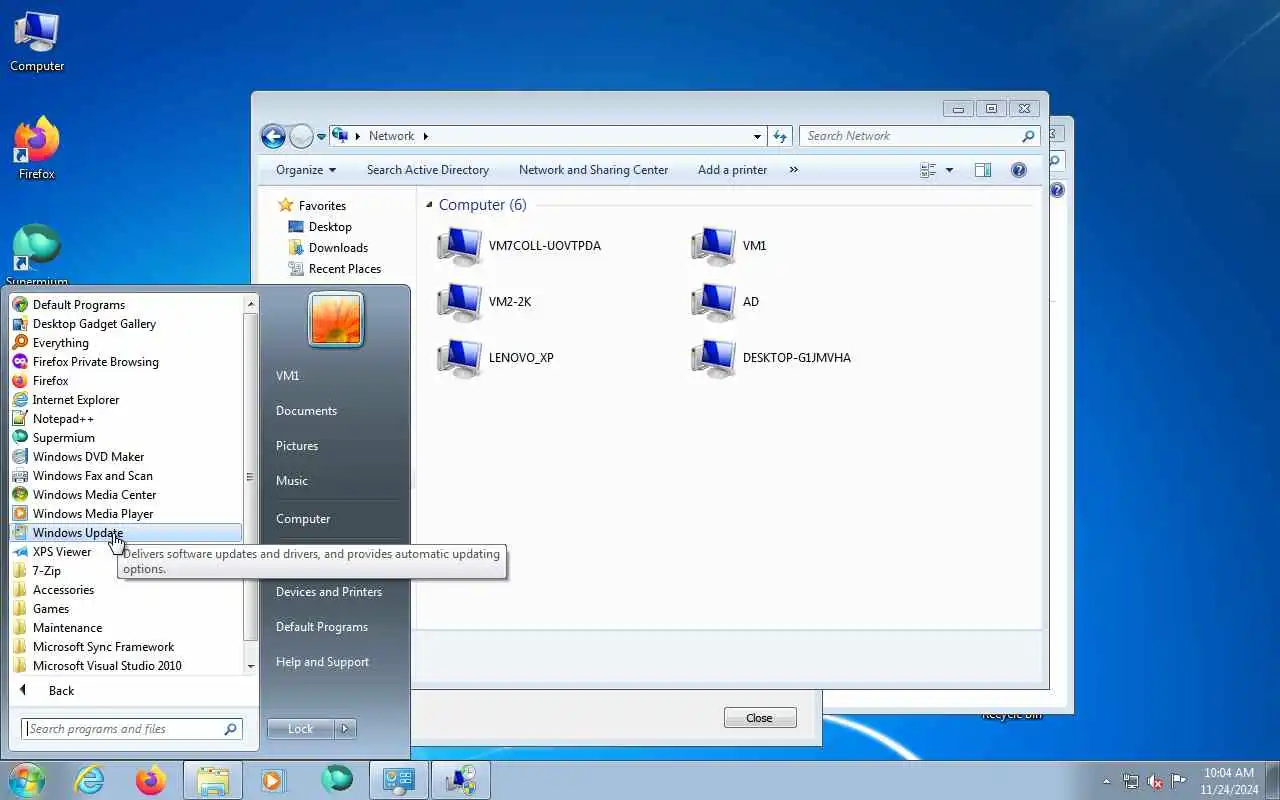Click the Windows Start orb
The width and height of the screenshot is (1280, 800).
[26, 780]
